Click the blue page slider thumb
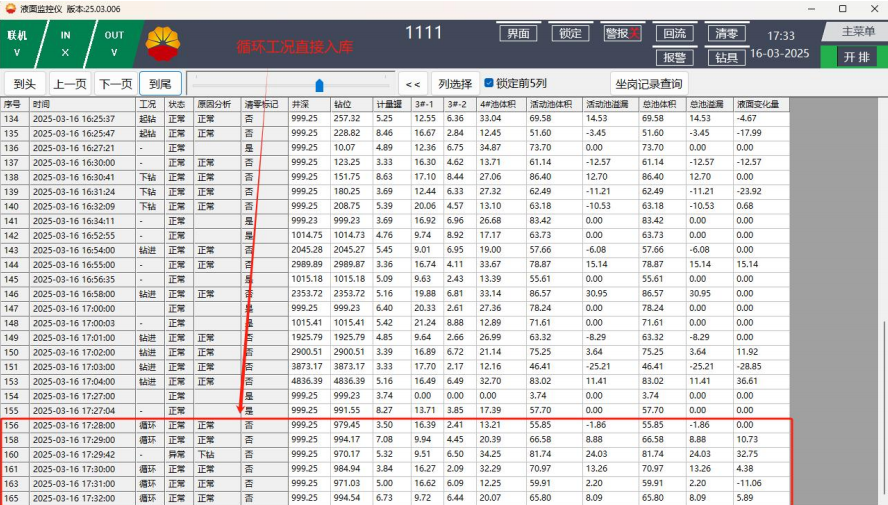 click(319, 85)
